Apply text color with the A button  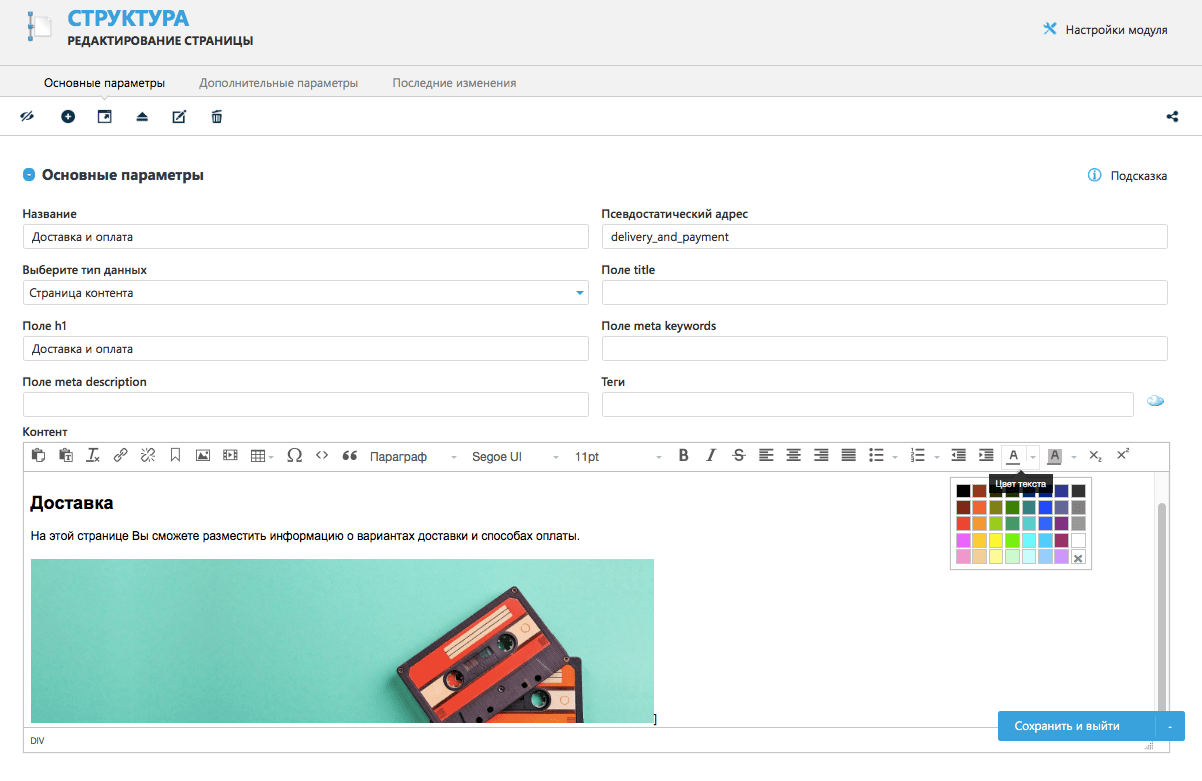[1013, 456]
